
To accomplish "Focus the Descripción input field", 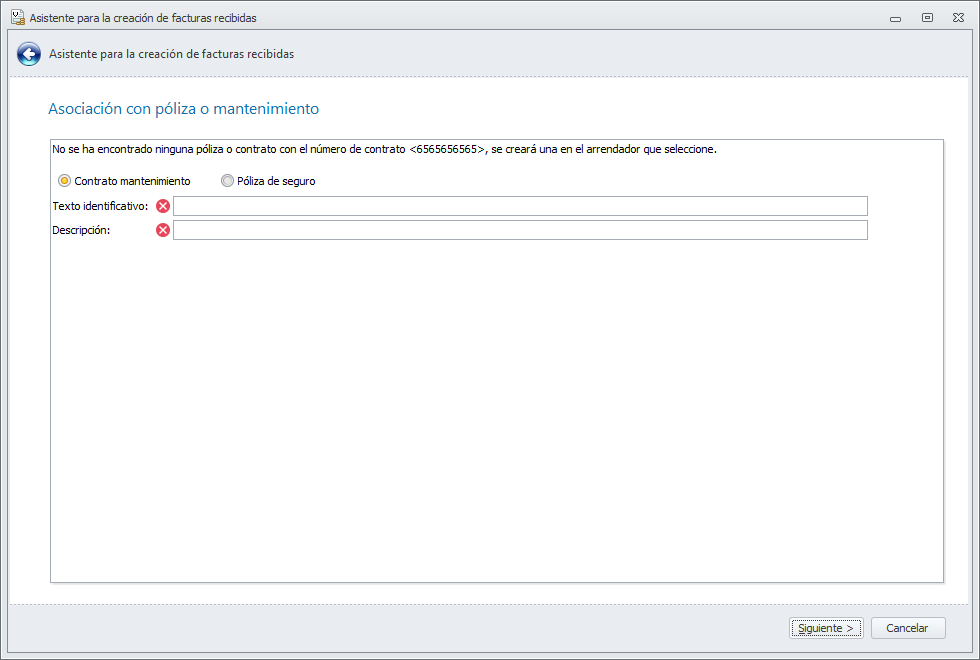I will 520,230.
